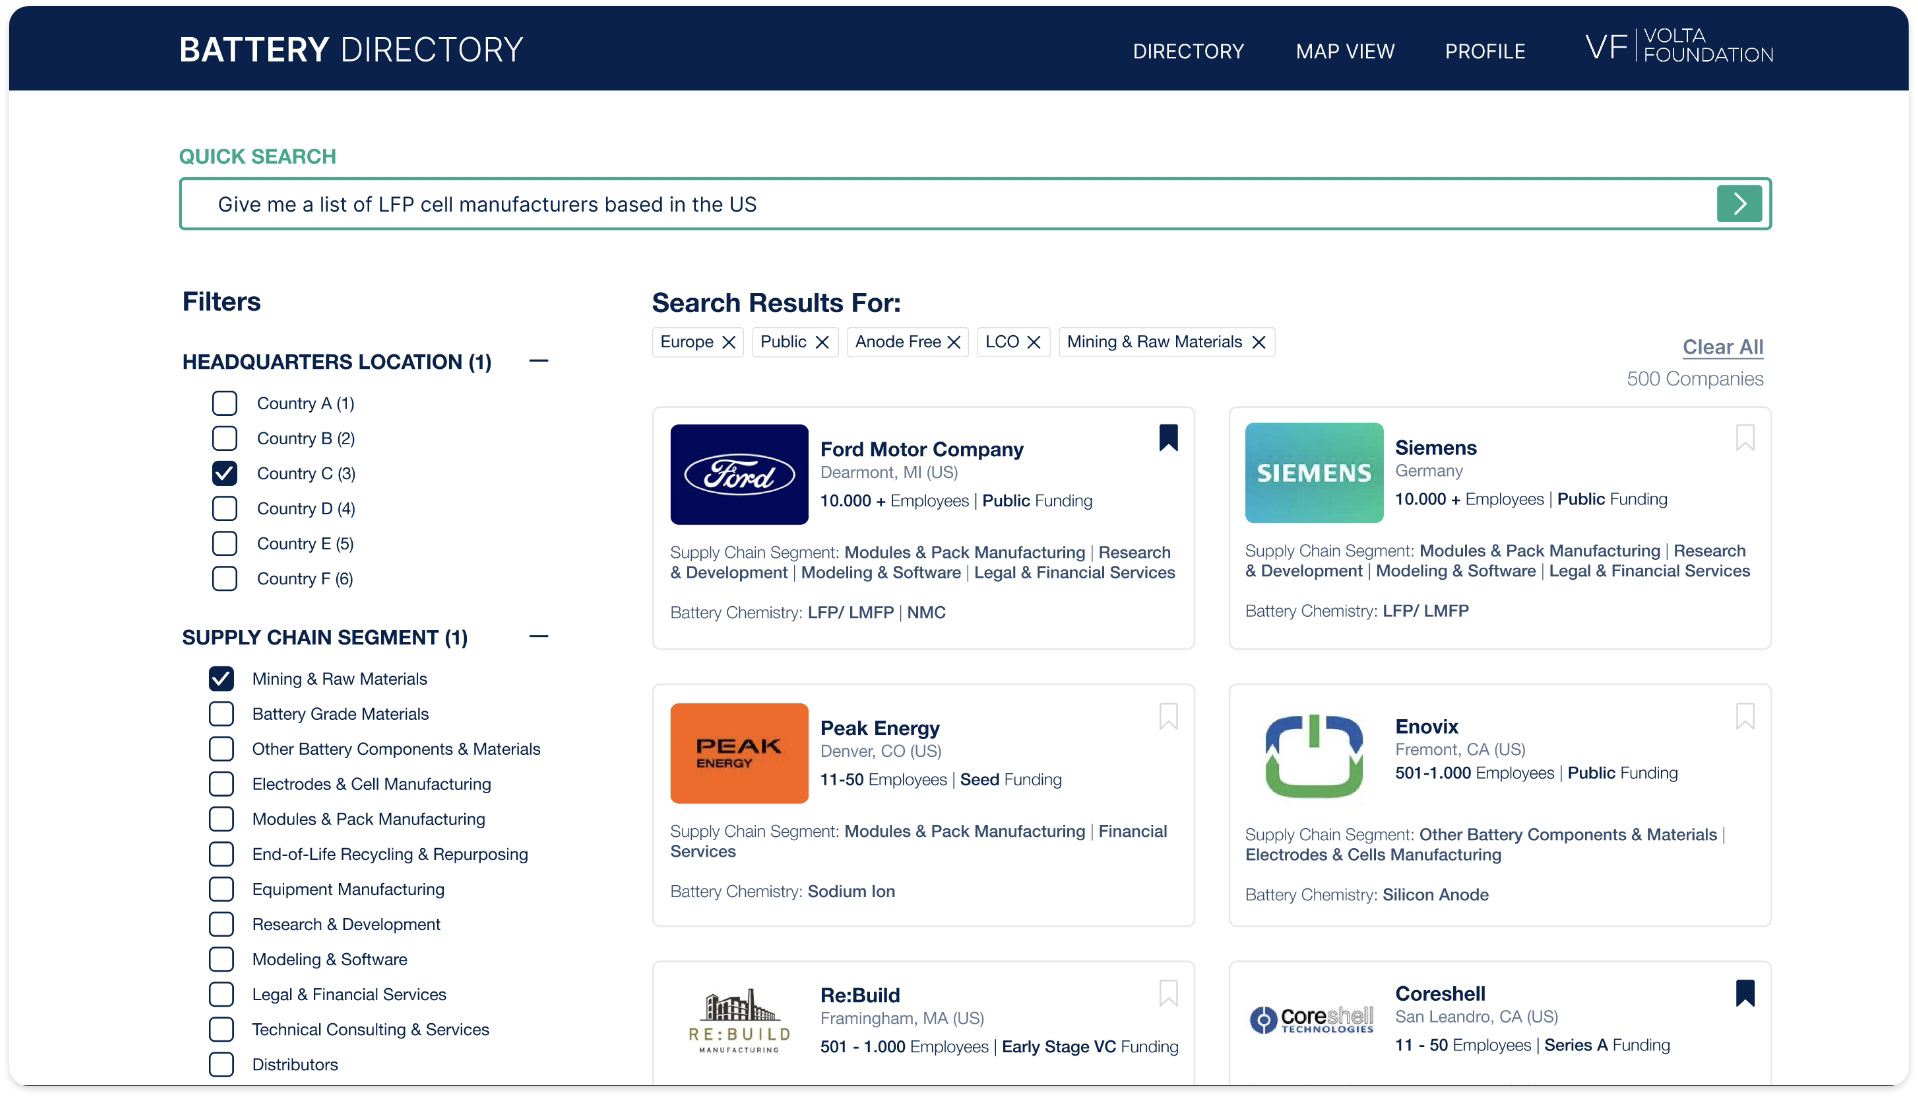This screenshot has width=1918, height=1098.
Task: Unbookmark the Coreshell card
Action: click(x=1745, y=993)
